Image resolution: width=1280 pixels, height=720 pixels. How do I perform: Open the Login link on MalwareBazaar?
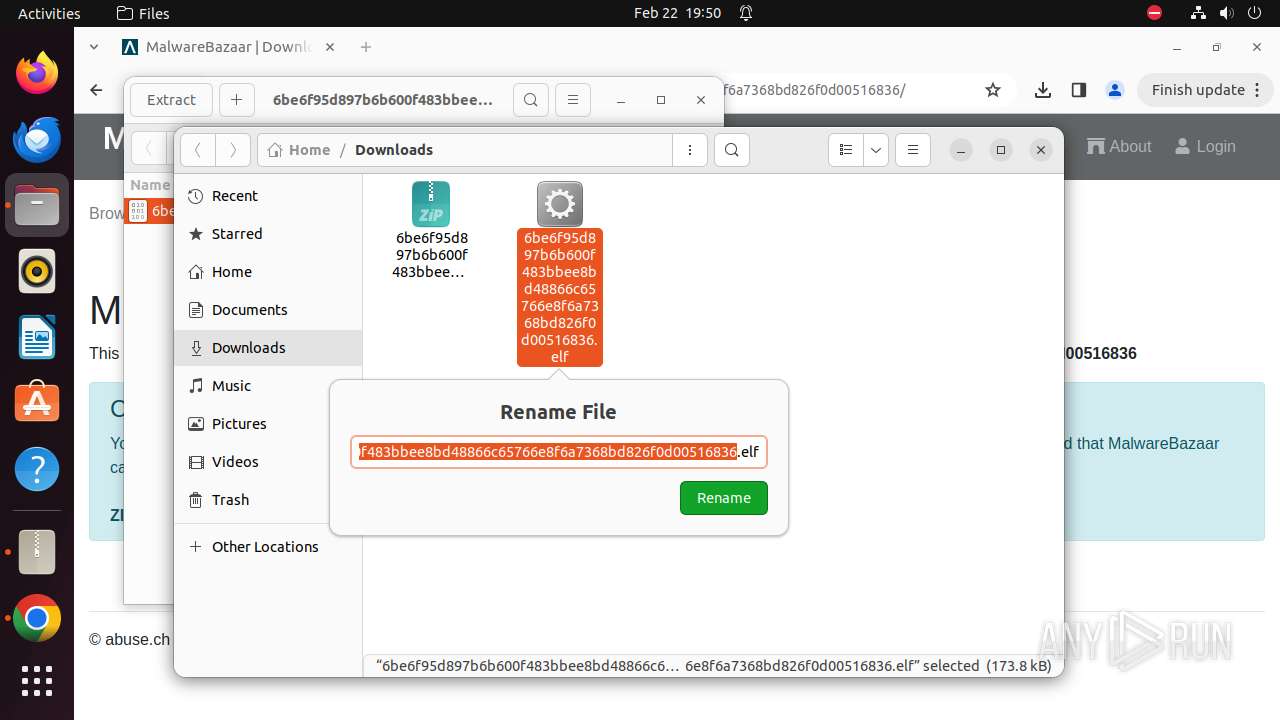(1205, 146)
